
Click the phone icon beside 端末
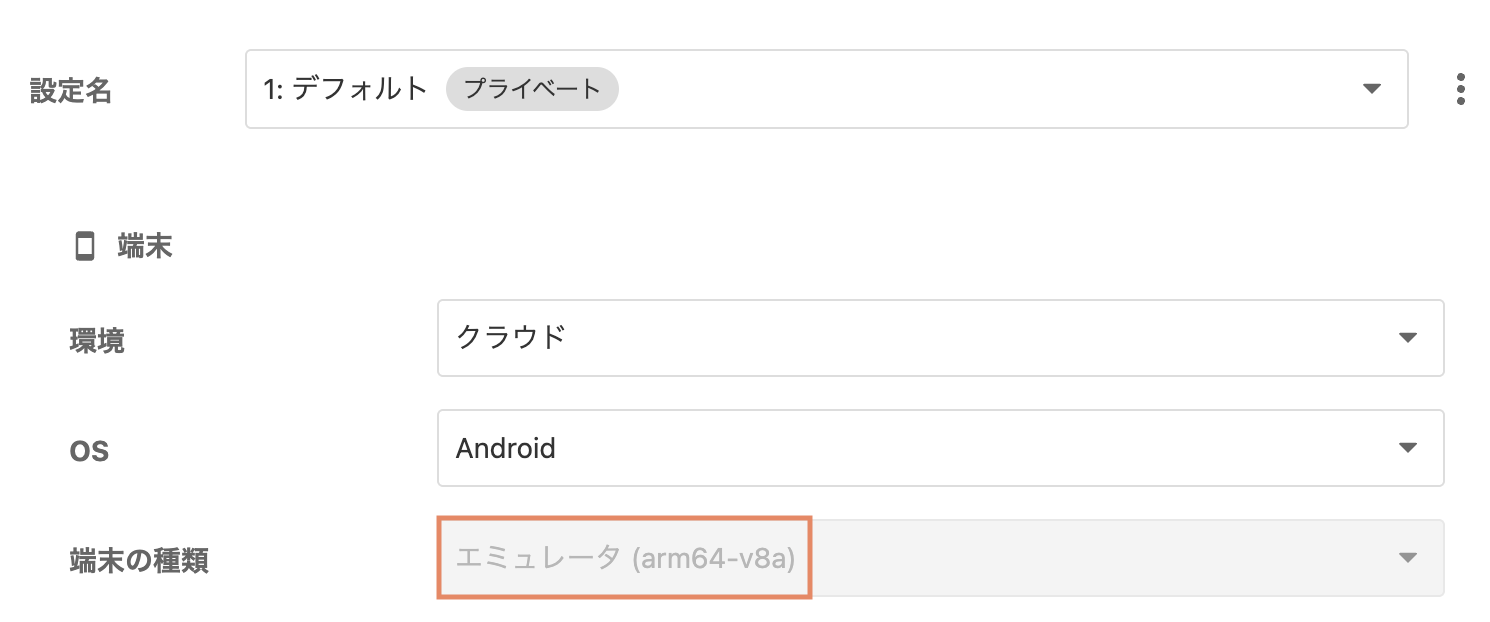(x=85, y=246)
